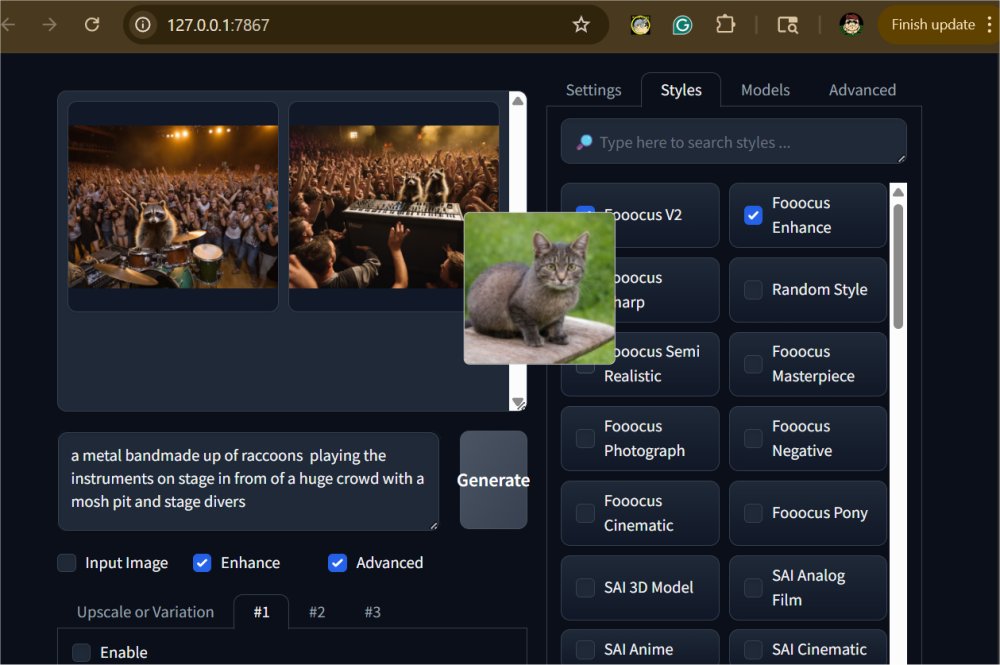Screen dimensions: 1000x665
Task: Click the search styles text field
Action: pos(733,142)
